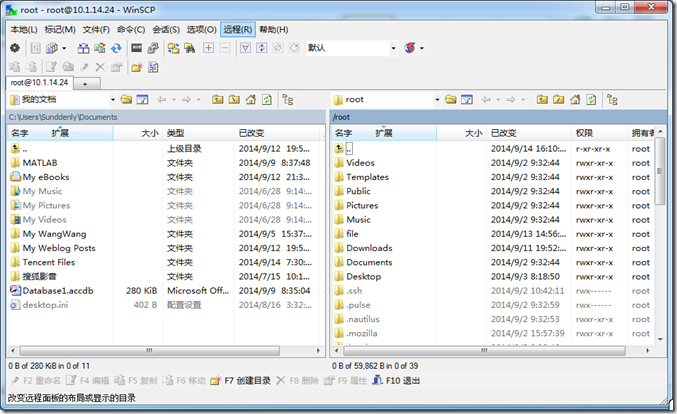Click F10 退出 button

click(396, 380)
